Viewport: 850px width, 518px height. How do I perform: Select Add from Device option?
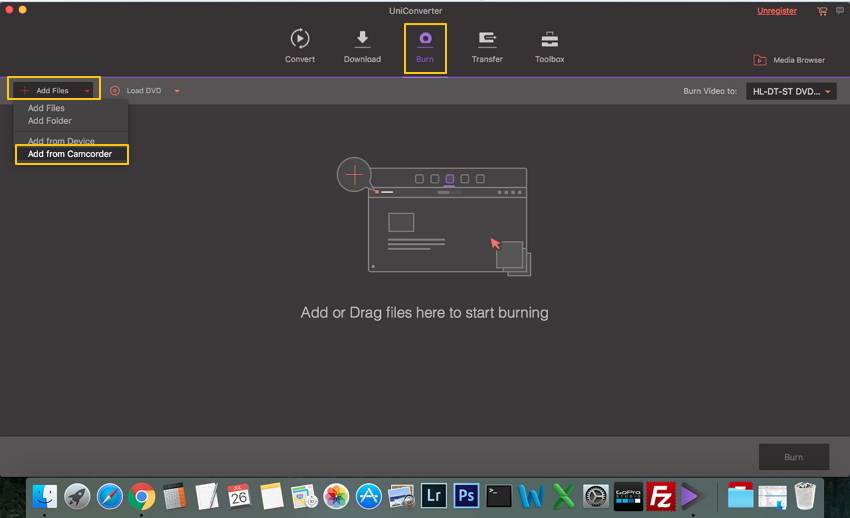pyautogui.click(x=61, y=140)
